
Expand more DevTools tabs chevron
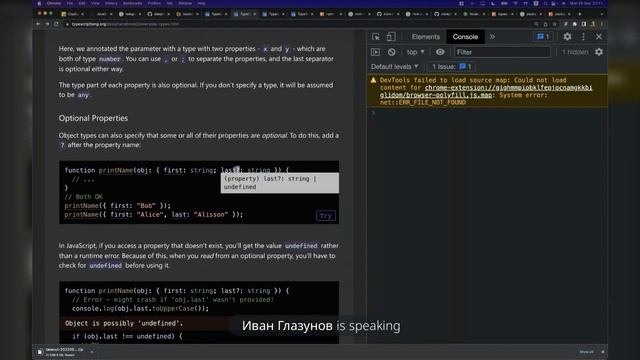(492, 37)
